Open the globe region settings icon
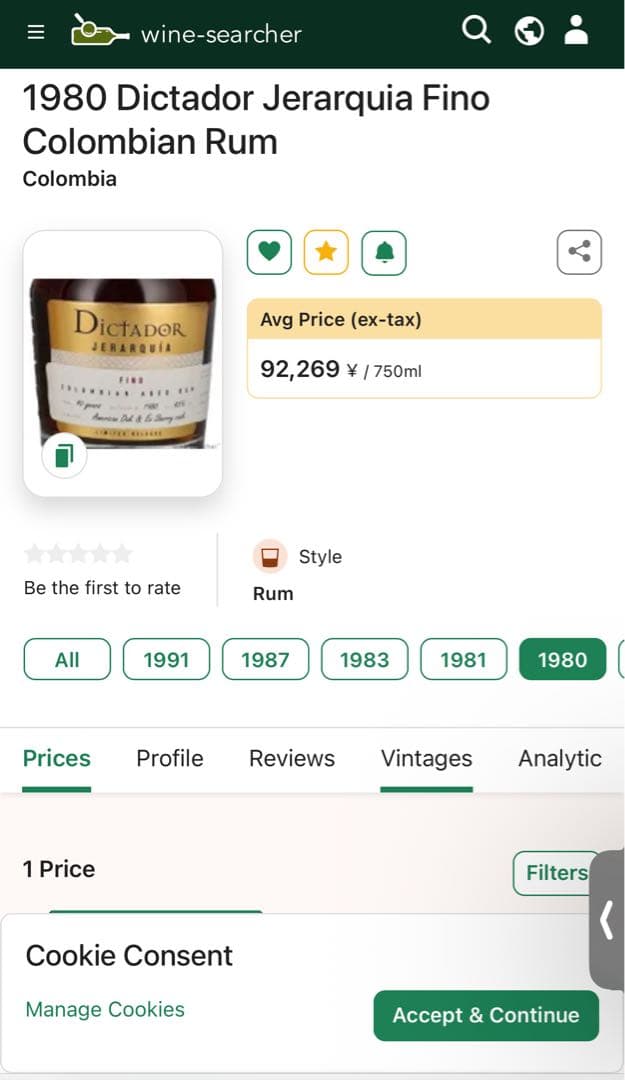 [529, 31]
